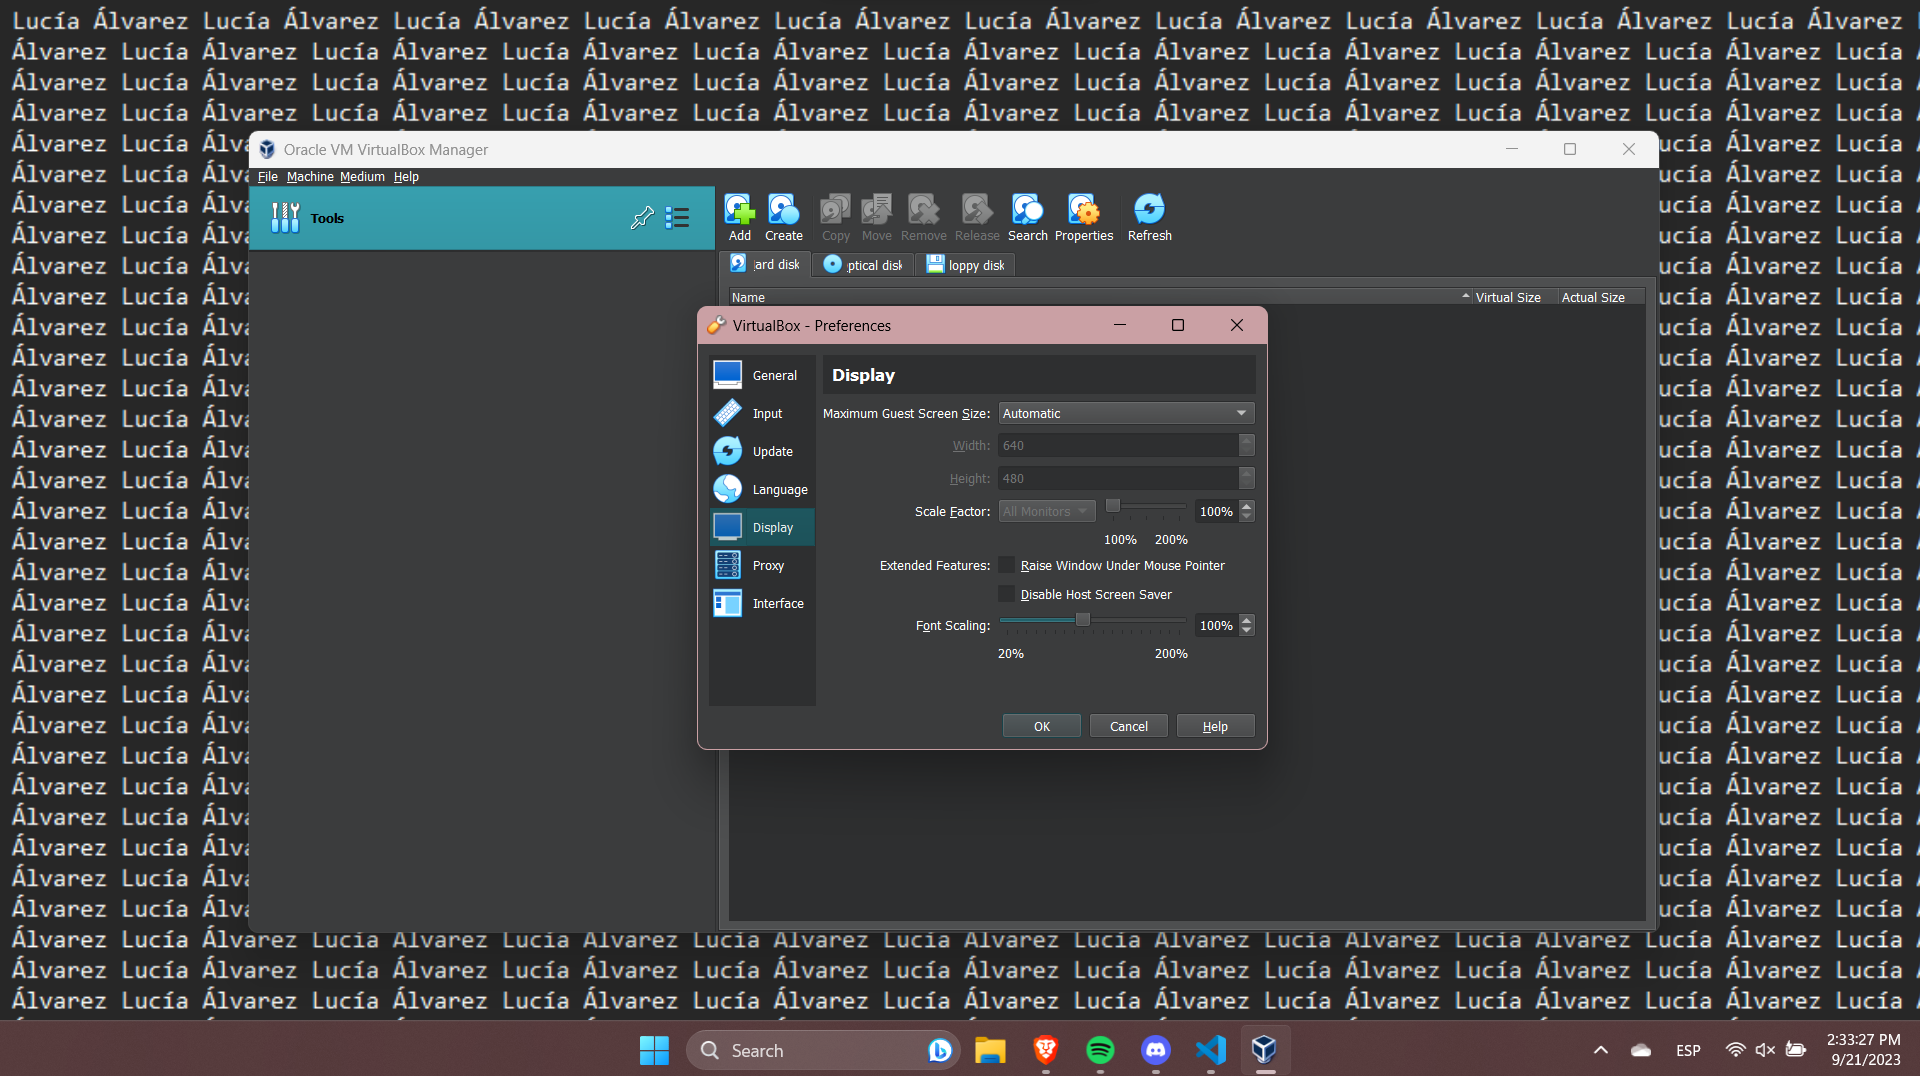Pin the Tools panel with pushpin icon
The width and height of the screenshot is (1920, 1076).
642,217
